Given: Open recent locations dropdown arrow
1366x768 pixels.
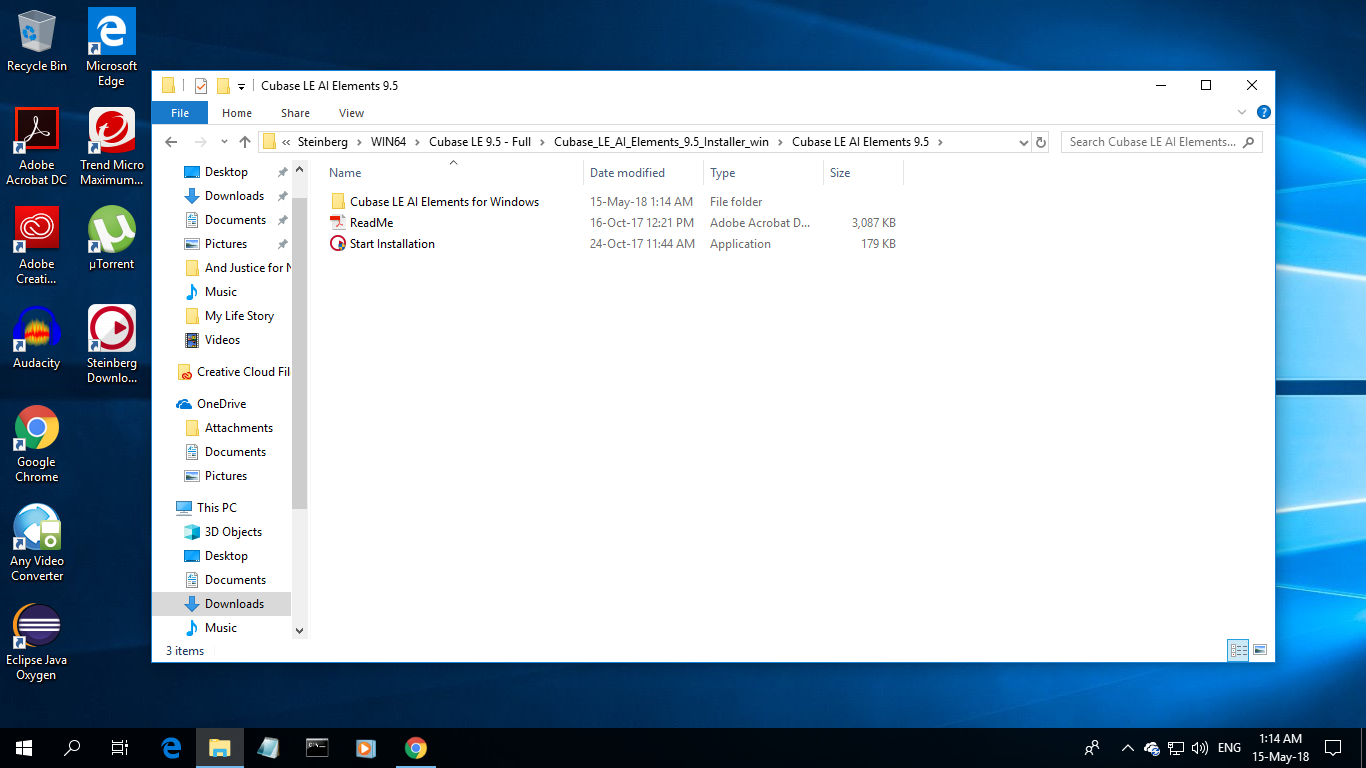Looking at the screenshot, I should click(x=222, y=142).
